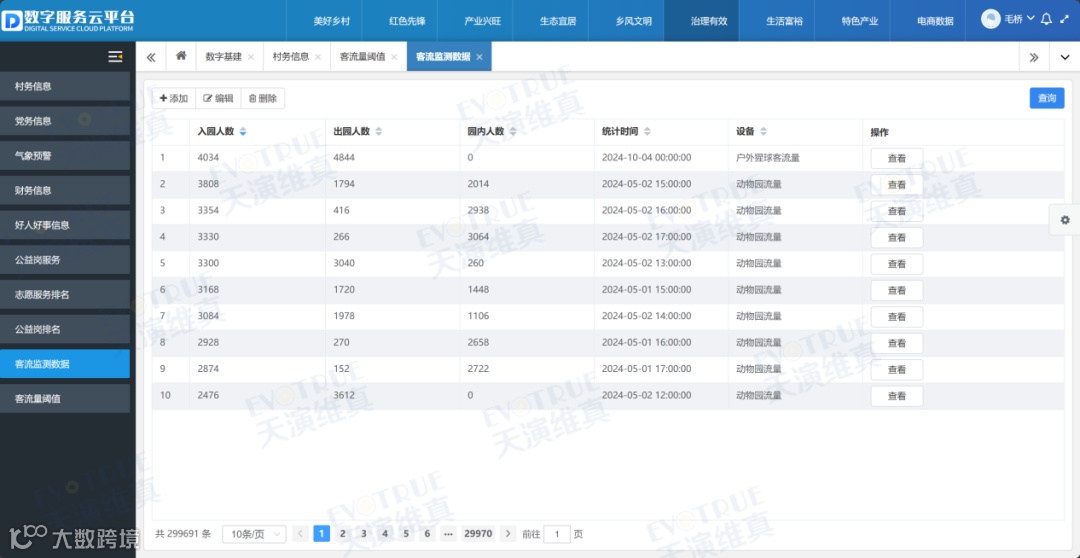Image resolution: width=1080 pixels, height=558 pixels.
Task: Click 查看 for the 2024-10-04 00:00:00 row
Action: 897,158
